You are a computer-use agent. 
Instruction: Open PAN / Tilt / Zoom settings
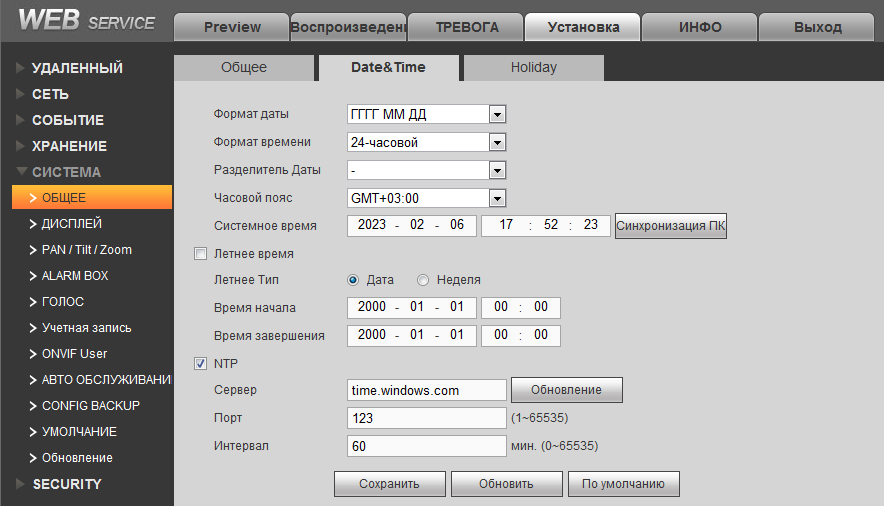86,250
